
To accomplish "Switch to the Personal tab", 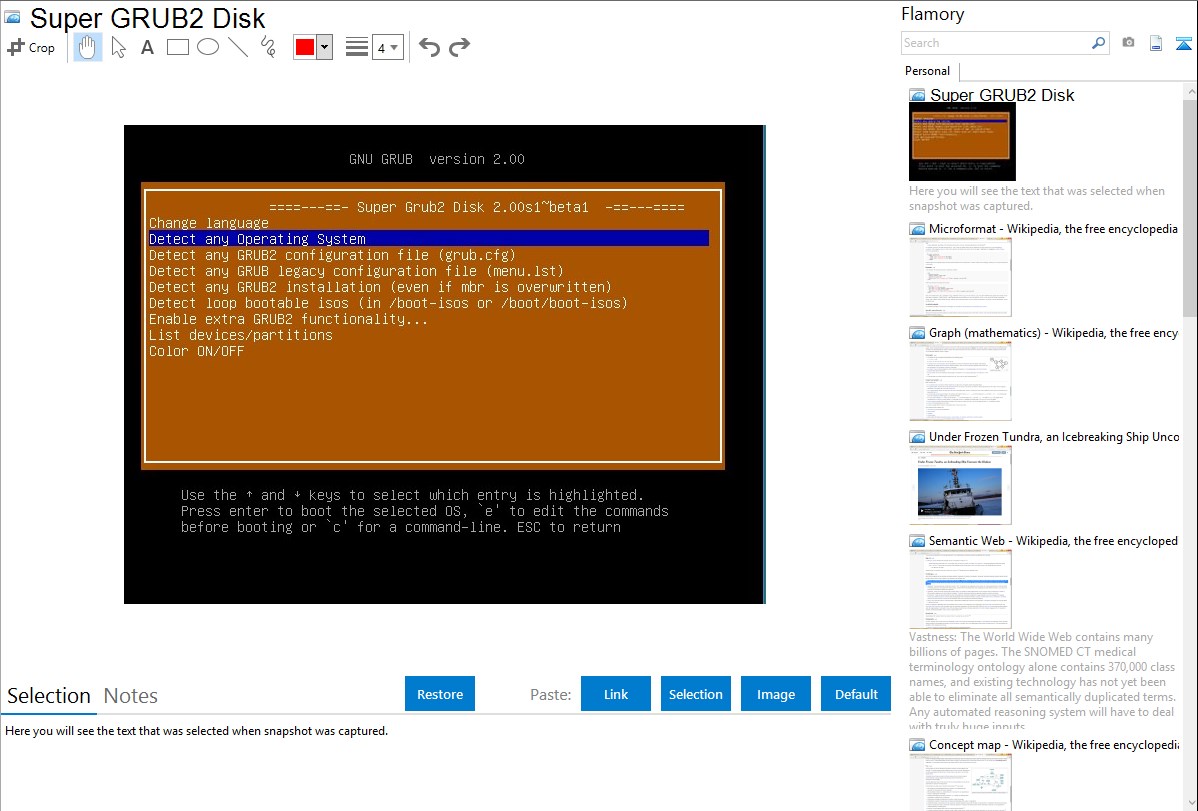I will click(928, 71).
